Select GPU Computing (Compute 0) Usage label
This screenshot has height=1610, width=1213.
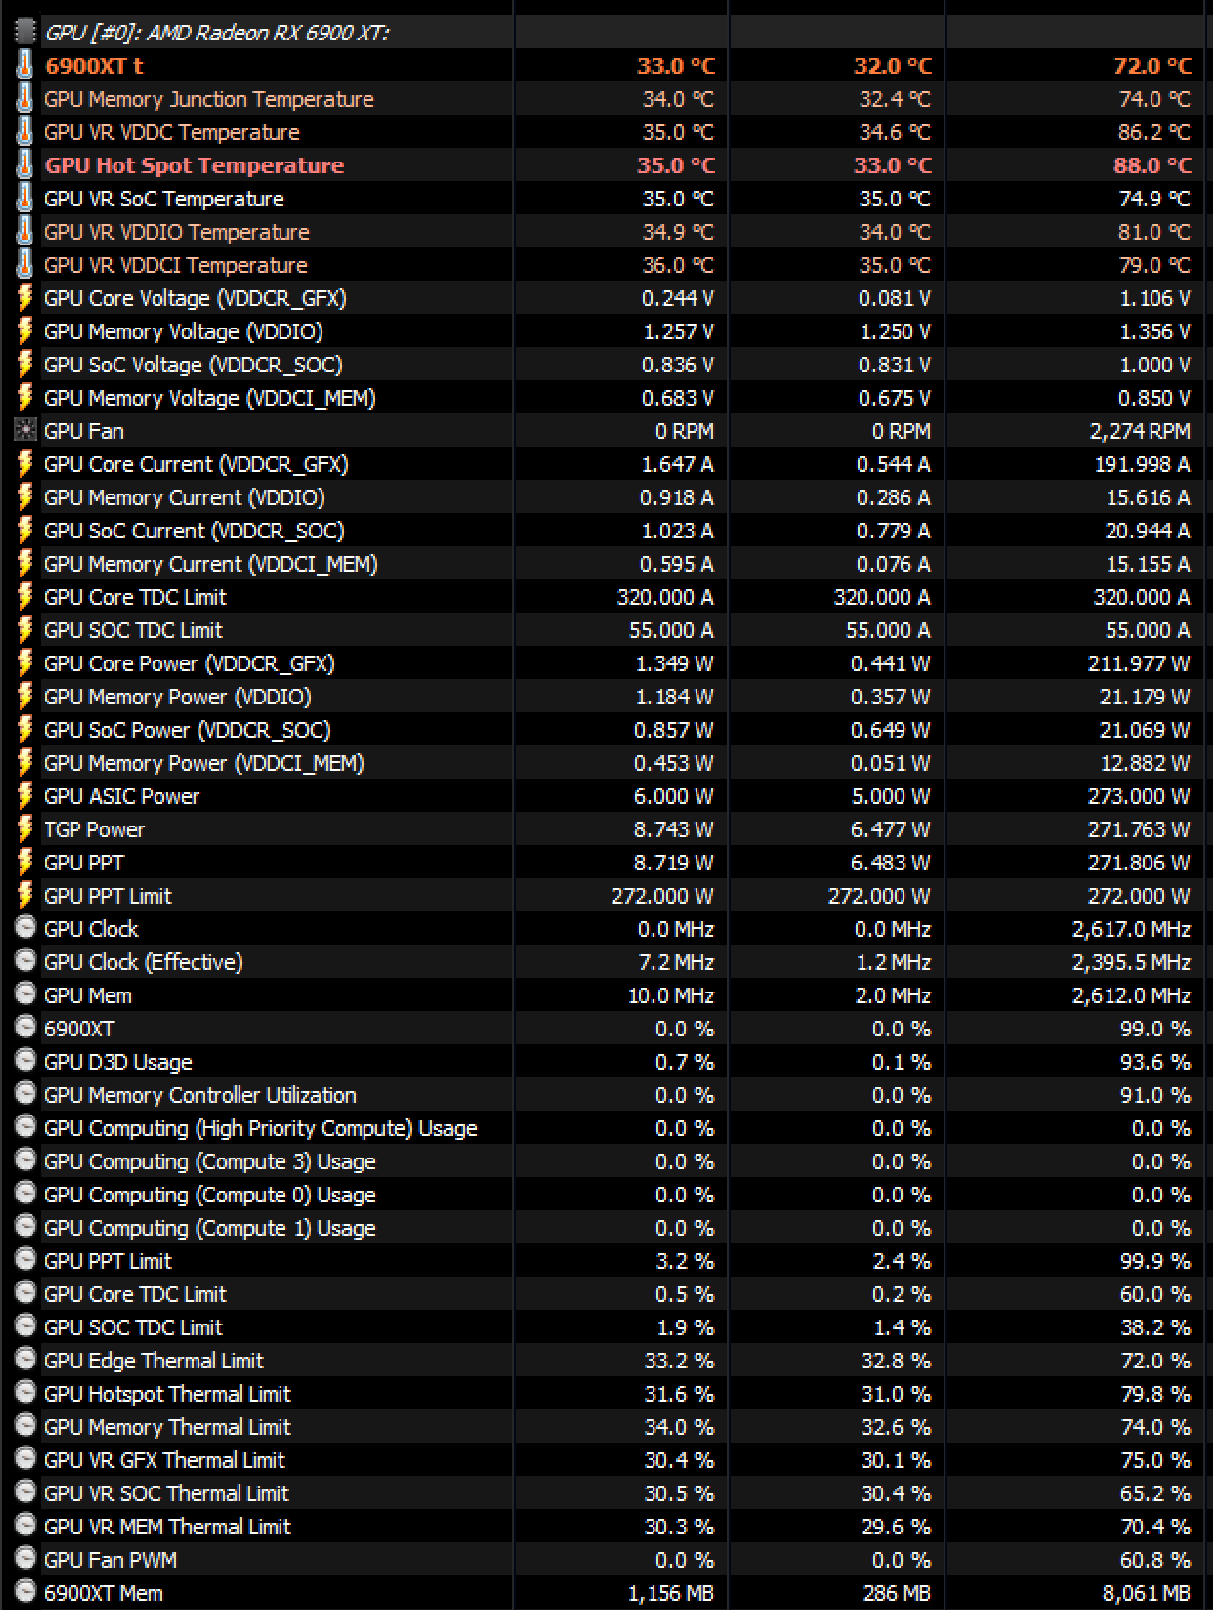click(x=210, y=1195)
